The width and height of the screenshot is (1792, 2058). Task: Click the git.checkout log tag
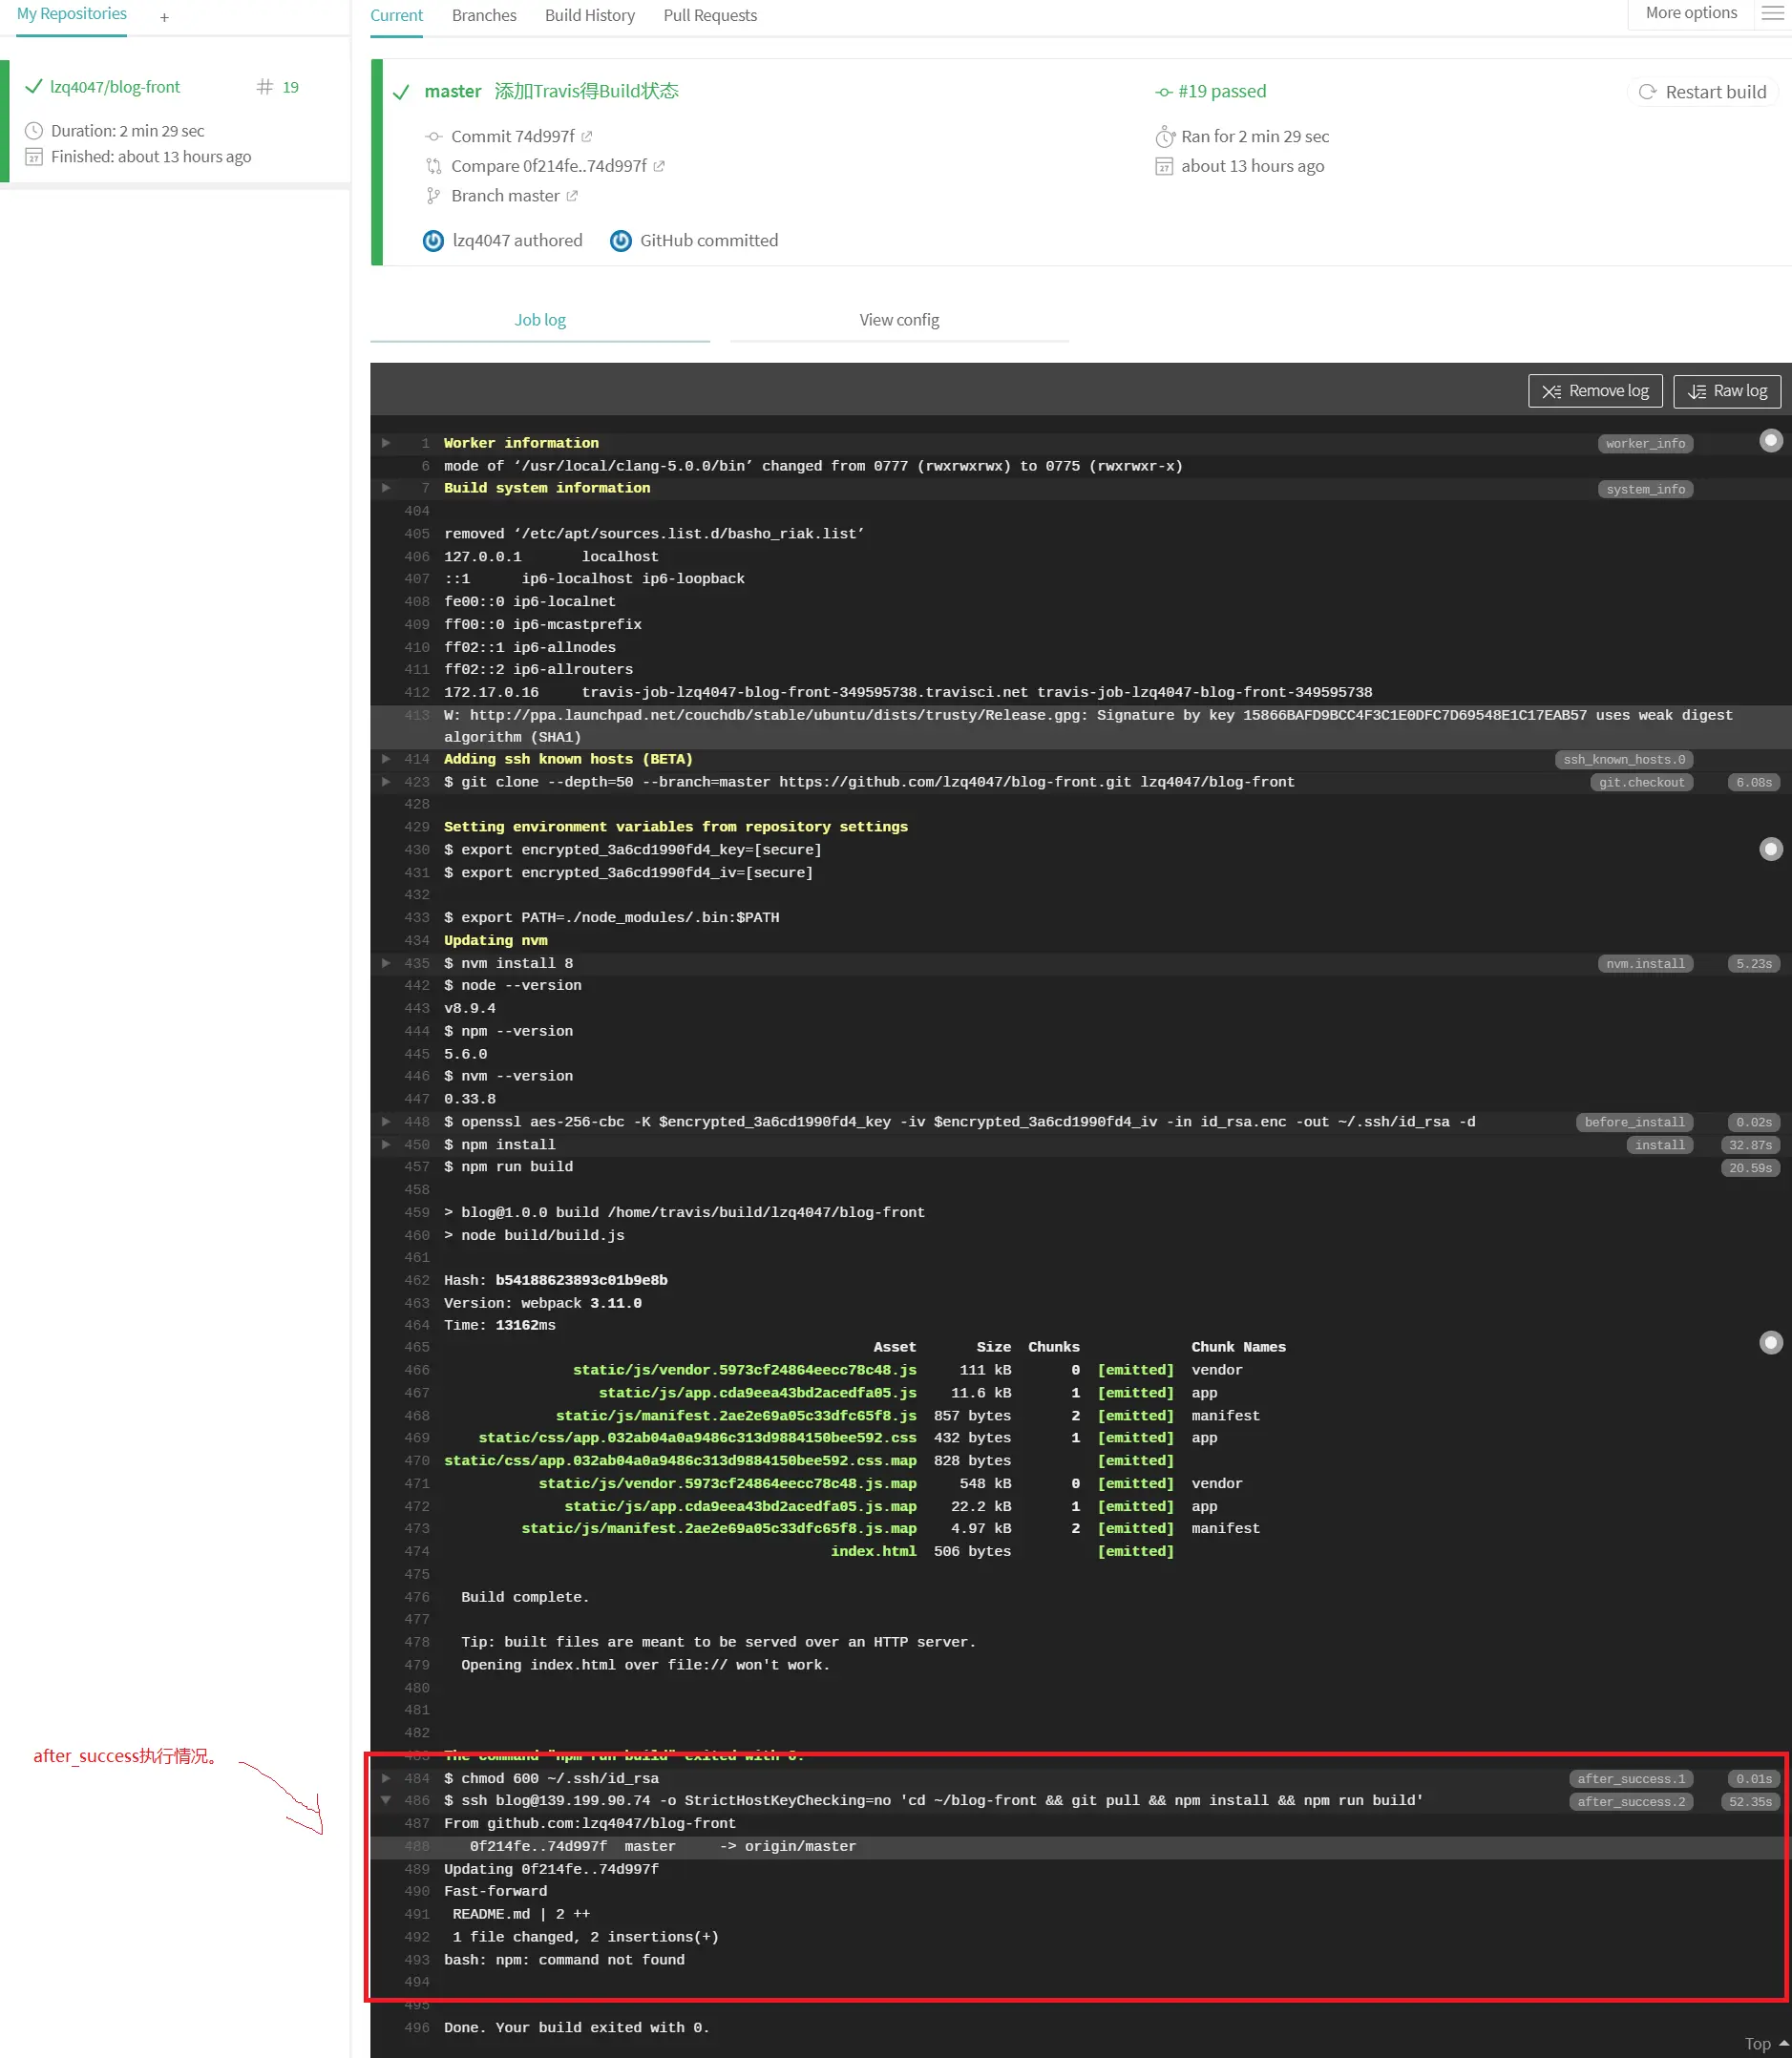click(x=1641, y=782)
